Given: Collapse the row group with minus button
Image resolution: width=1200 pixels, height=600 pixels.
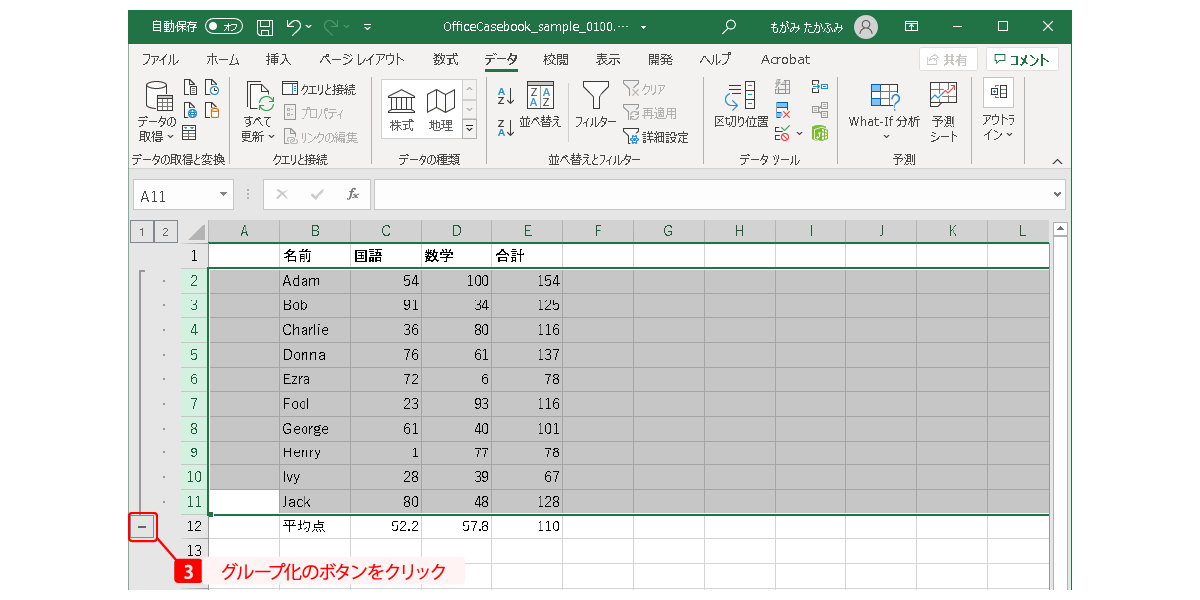Looking at the screenshot, I should tap(143, 526).
